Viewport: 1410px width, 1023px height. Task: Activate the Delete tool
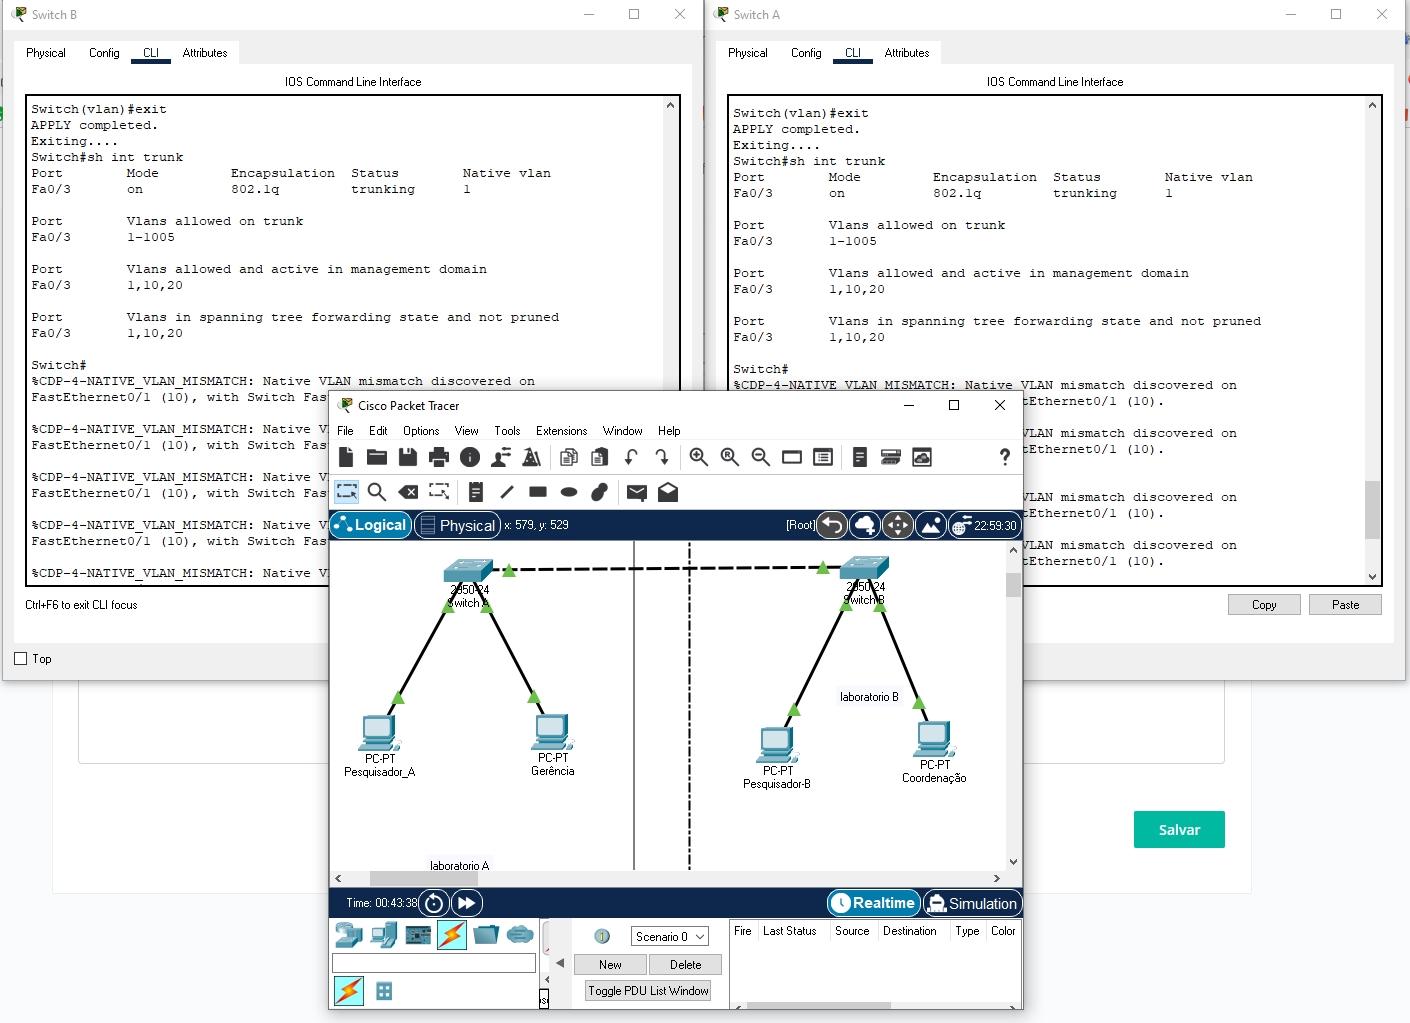tap(408, 491)
